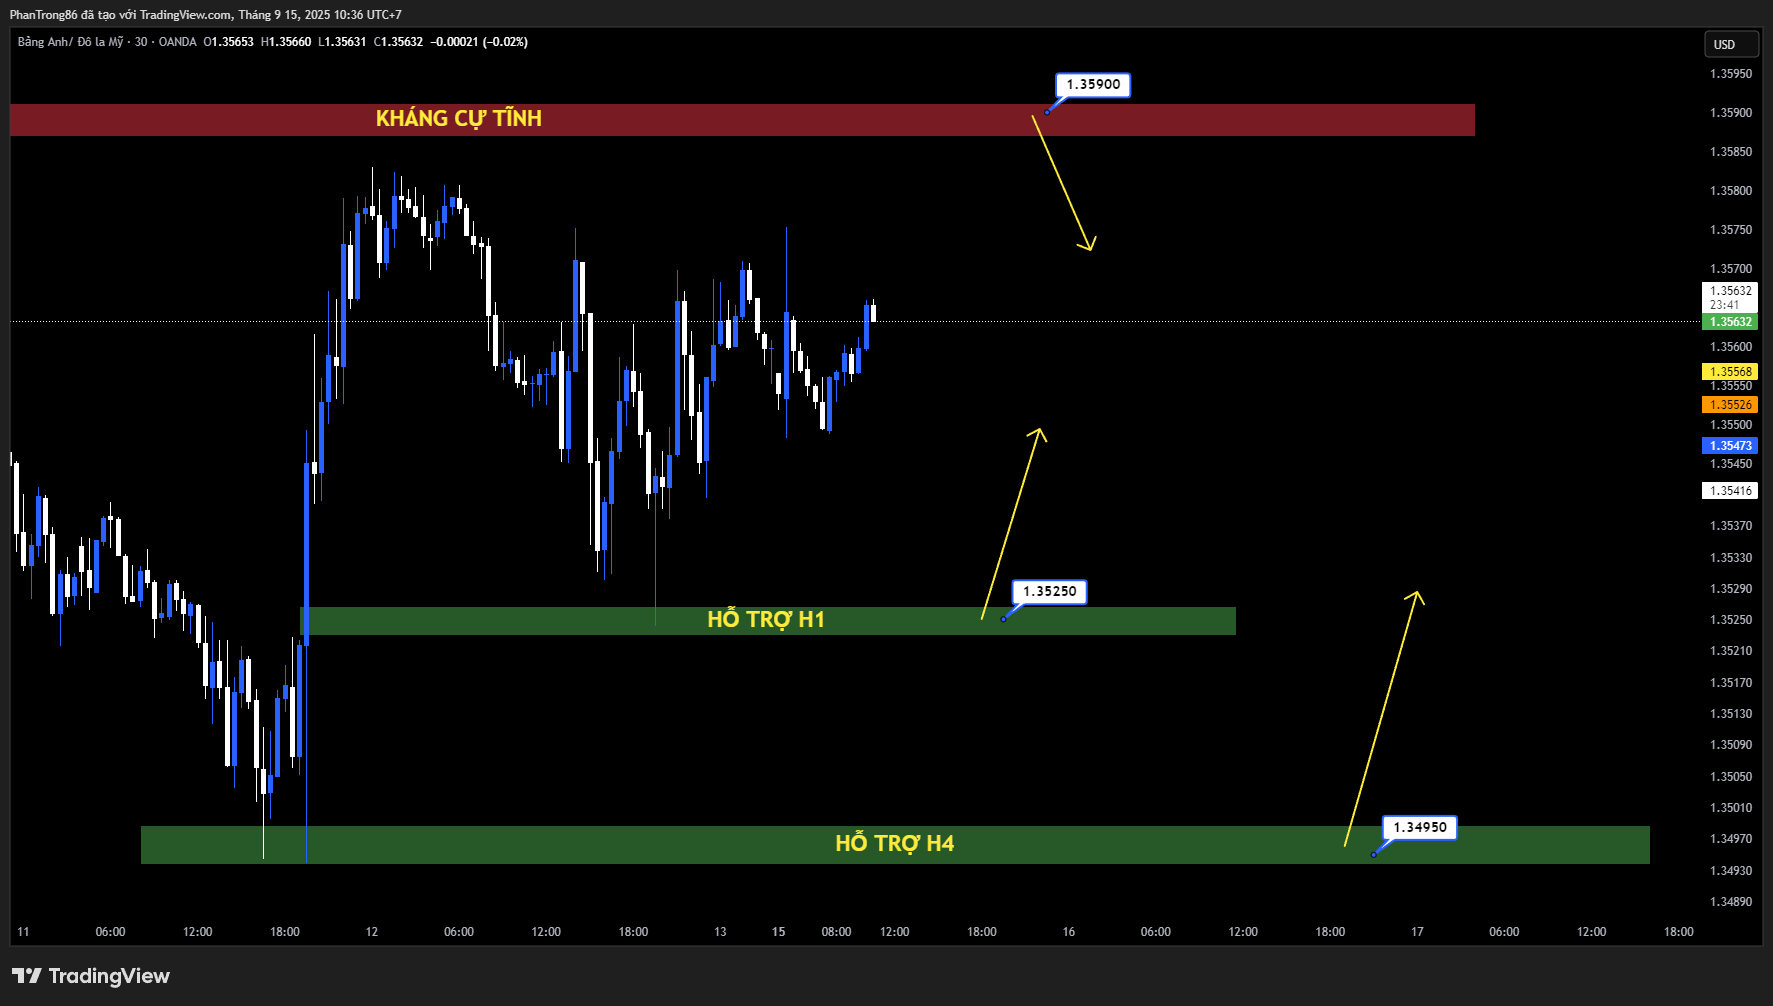Click the OANDA broker label
This screenshot has width=1773, height=1006.
(178, 42)
